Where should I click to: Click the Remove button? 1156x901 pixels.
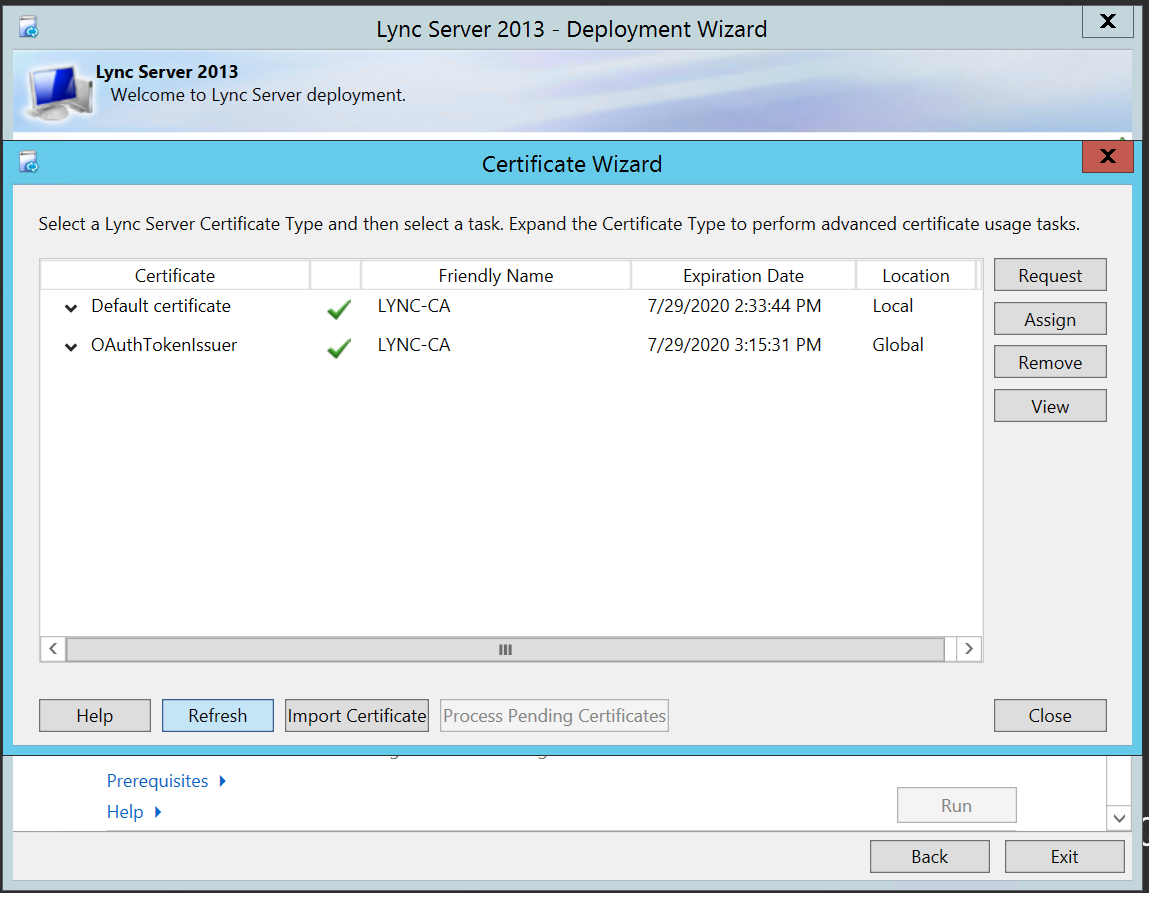pyautogui.click(x=1050, y=362)
